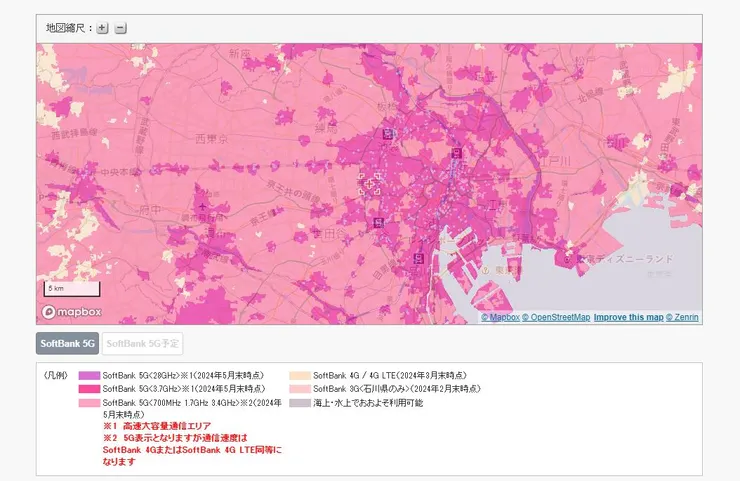Click the 5 km scale bar
The height and width of the screenshot is (481, 740).
[x=72, y=289]
